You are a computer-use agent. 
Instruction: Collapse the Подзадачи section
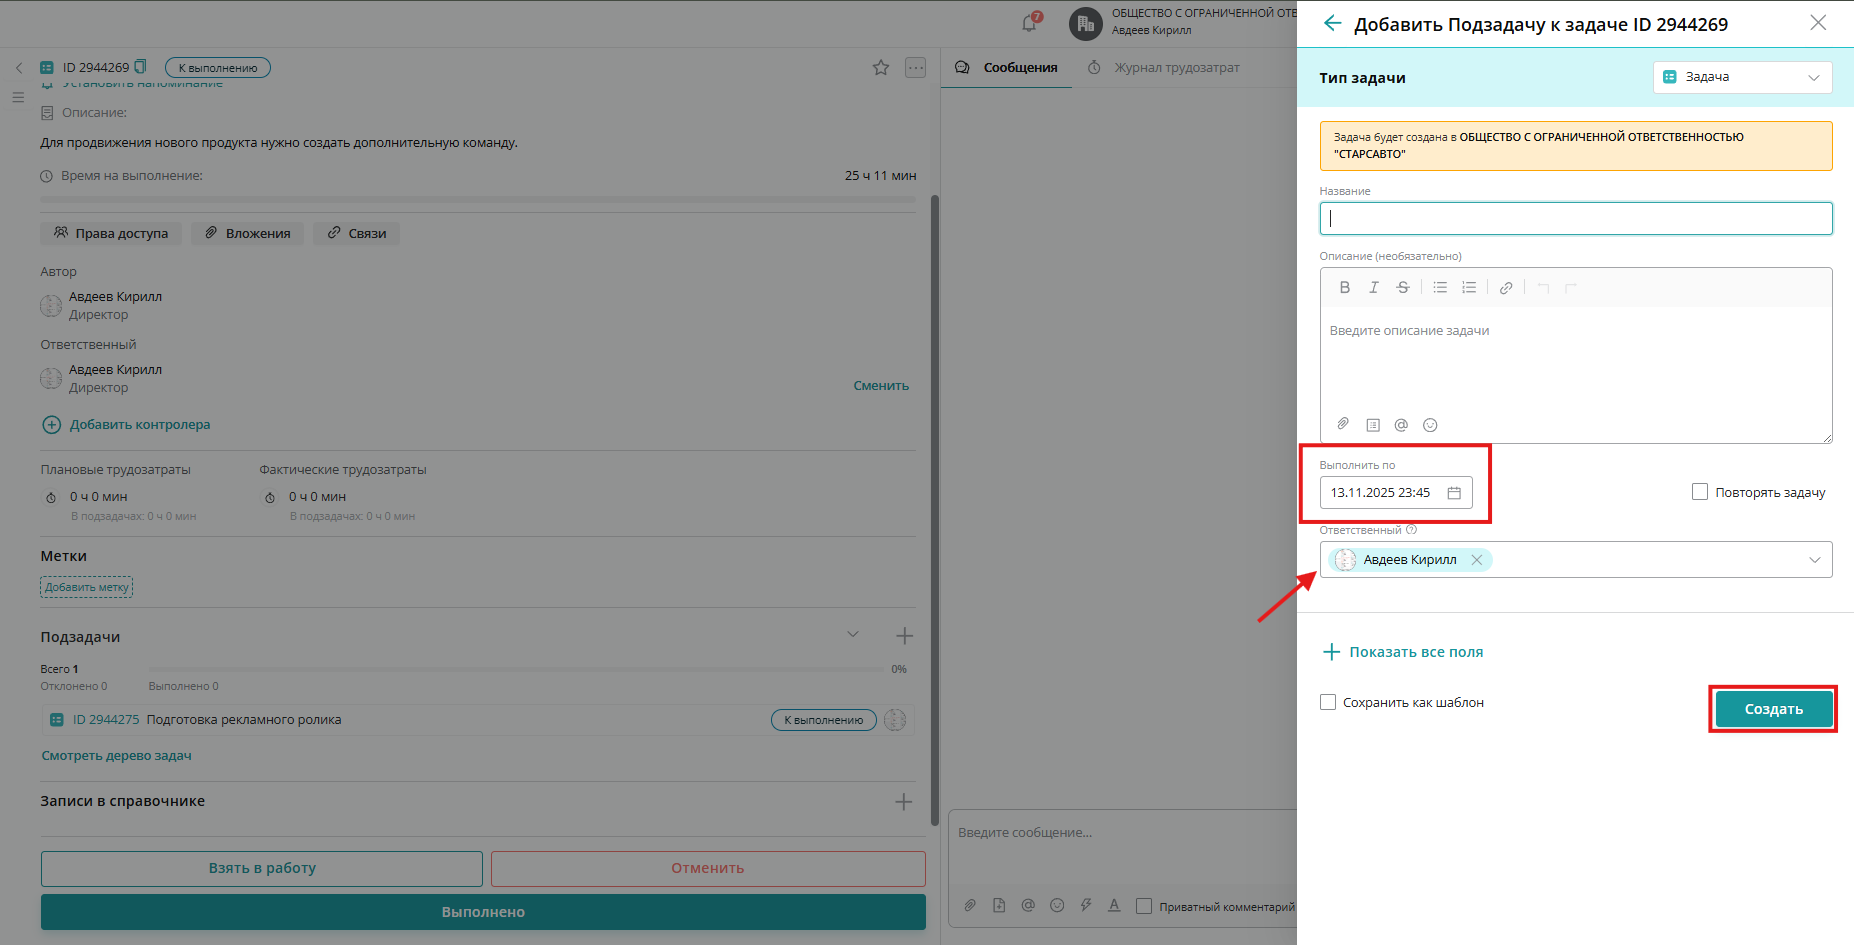pyautogui.click(x=853, y=635)
